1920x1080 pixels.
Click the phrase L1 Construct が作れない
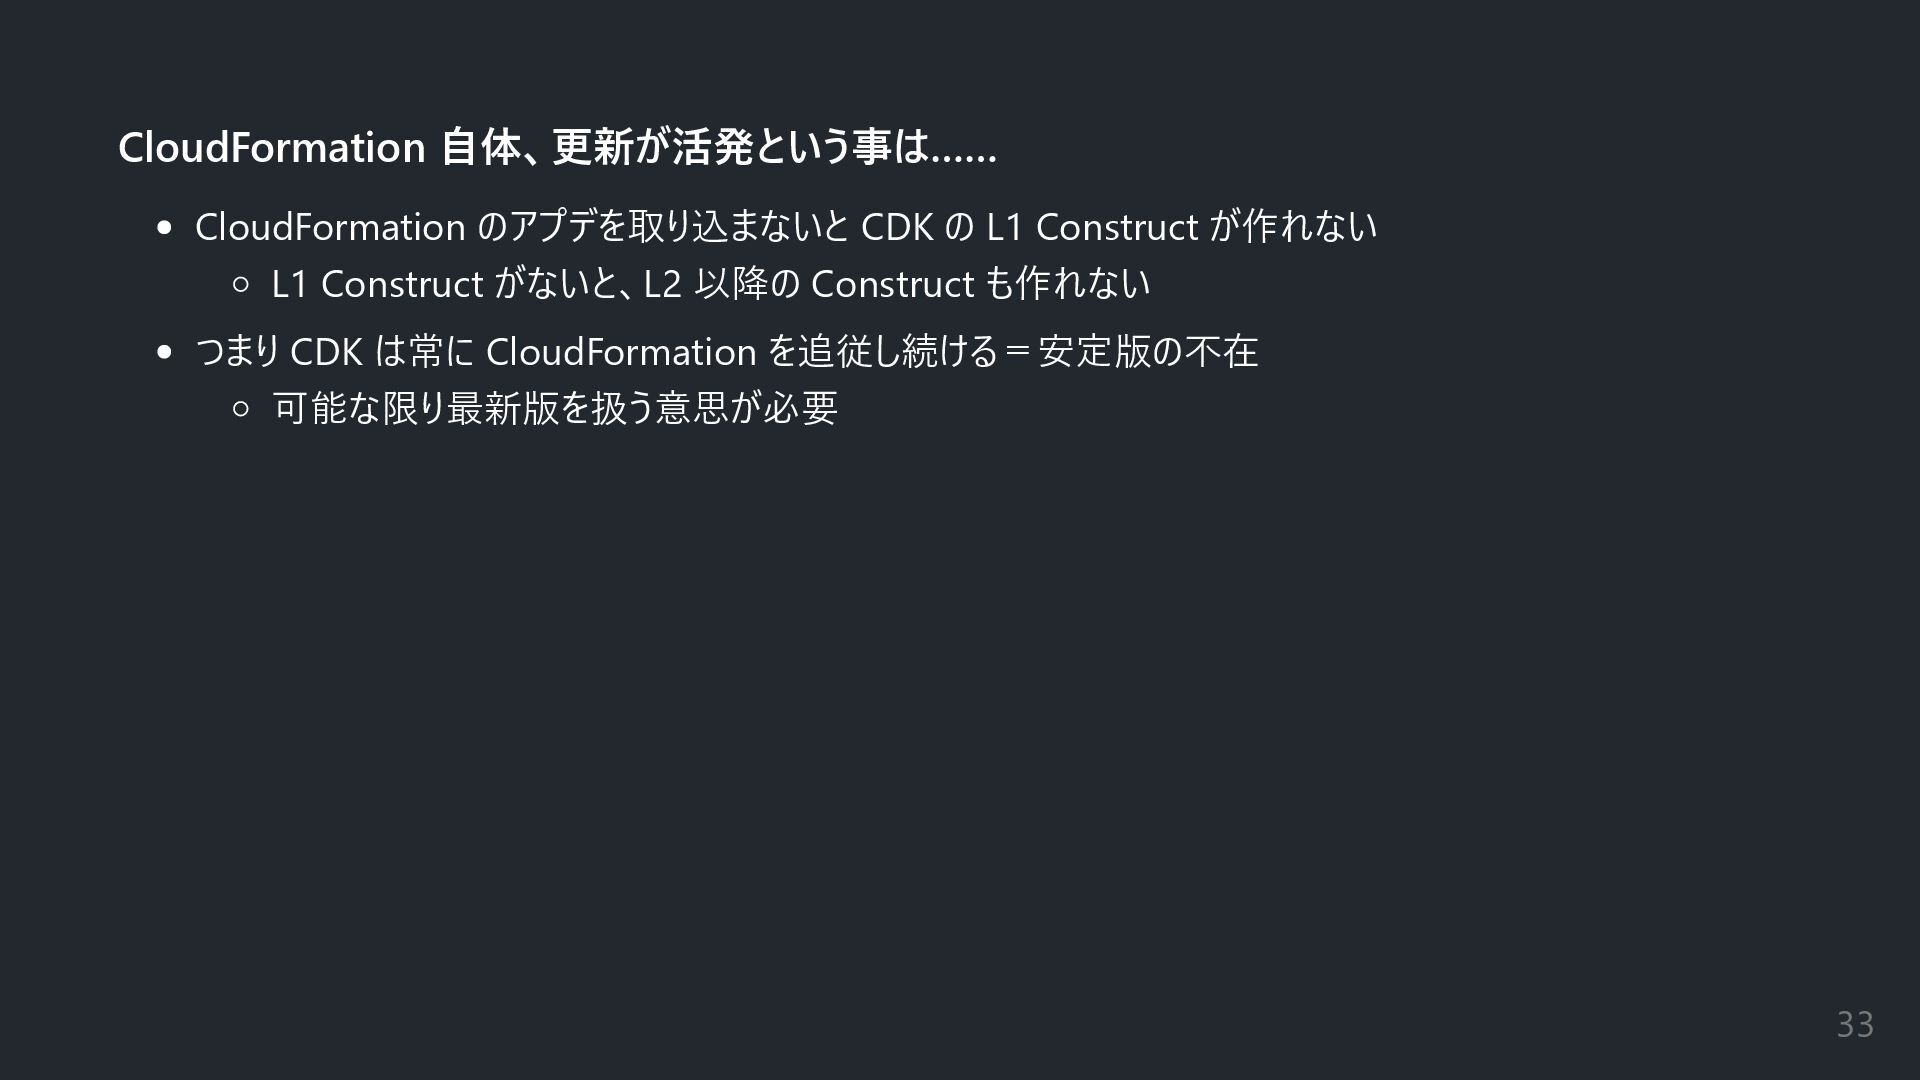[x=1181, y=227]
